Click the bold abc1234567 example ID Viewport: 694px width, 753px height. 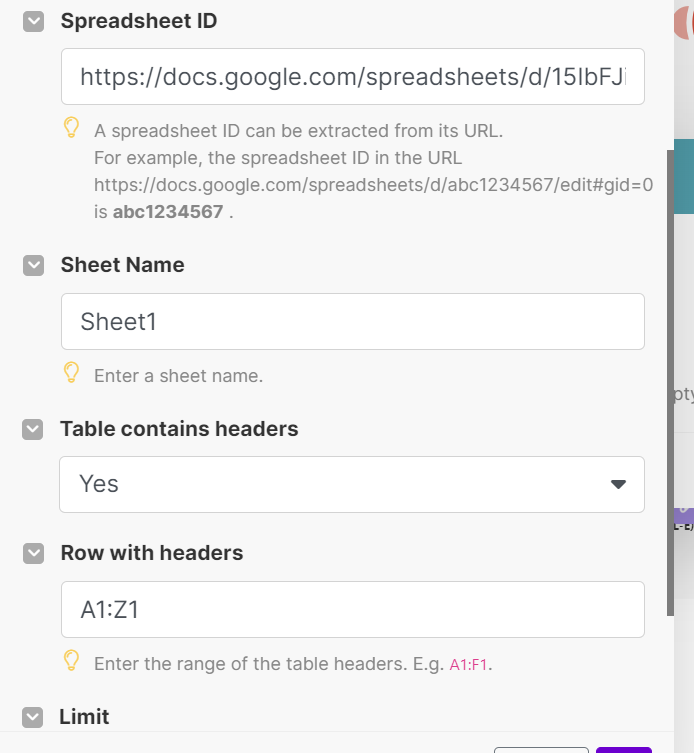click(167, 212)
